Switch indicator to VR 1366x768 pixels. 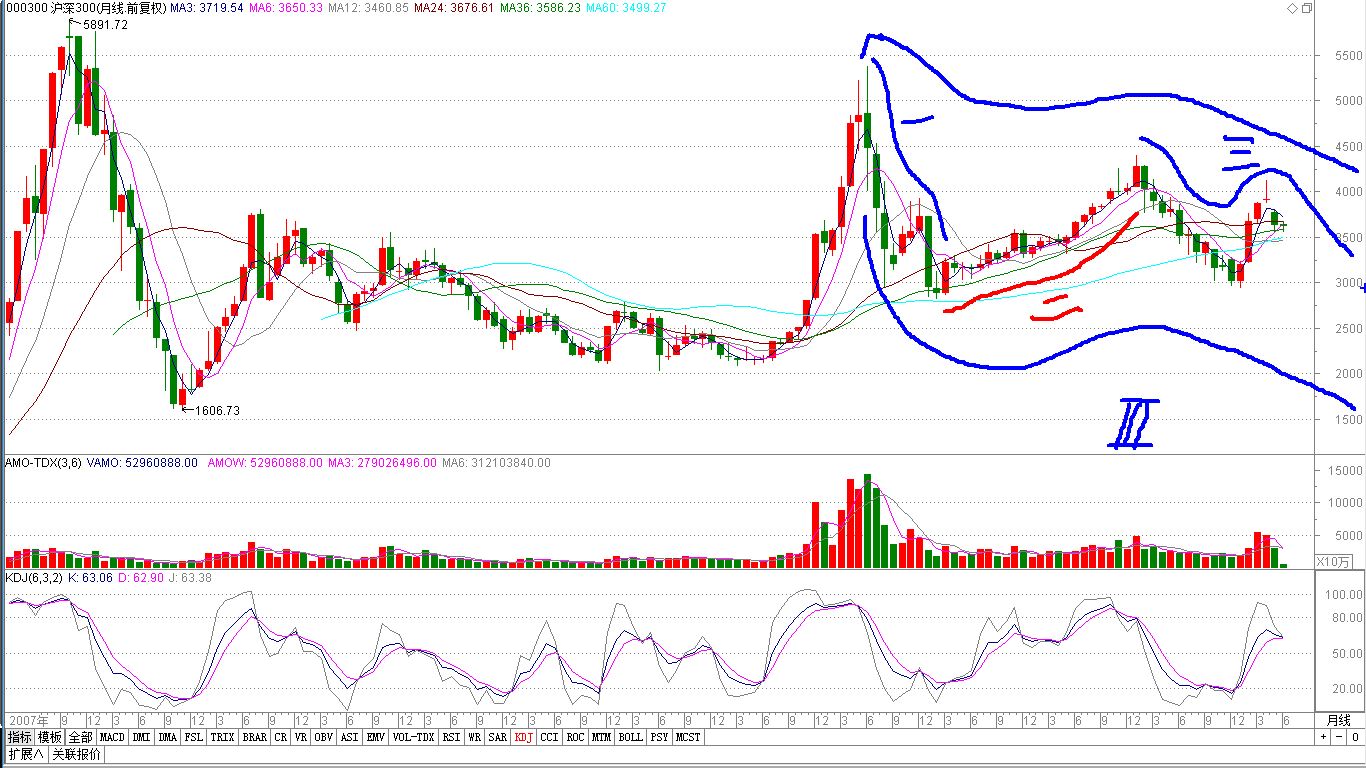pyautogui.click(x=301, y=737)
